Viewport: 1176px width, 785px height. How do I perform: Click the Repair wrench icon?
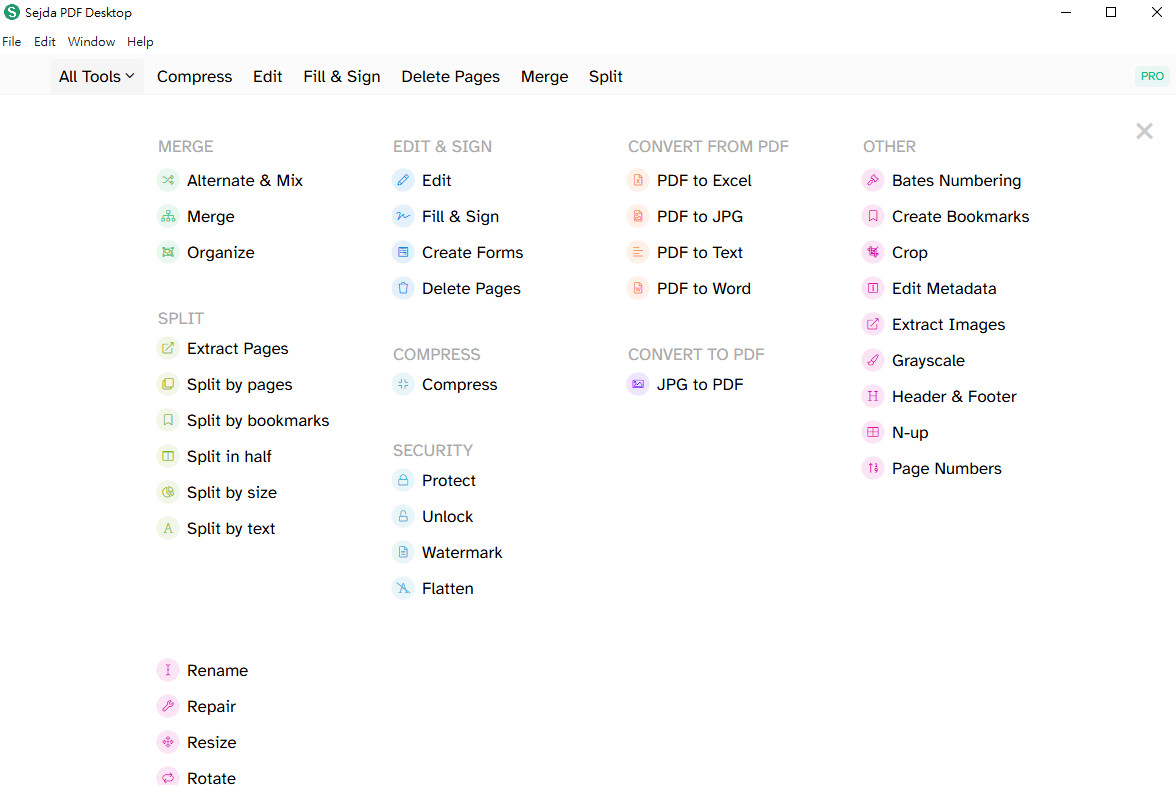168,707
